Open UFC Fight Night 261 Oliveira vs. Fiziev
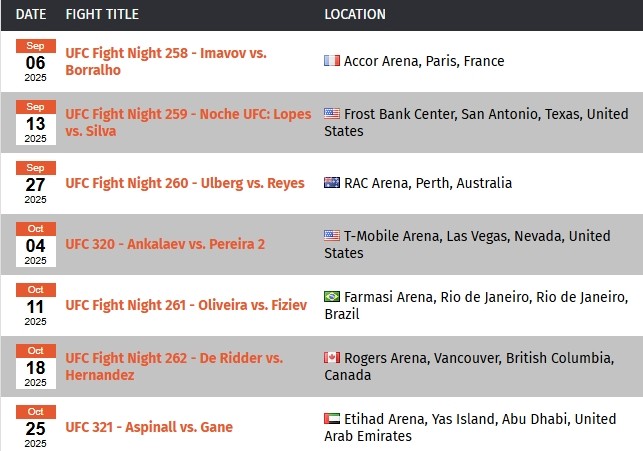643x451 pixels. point(186,305)
